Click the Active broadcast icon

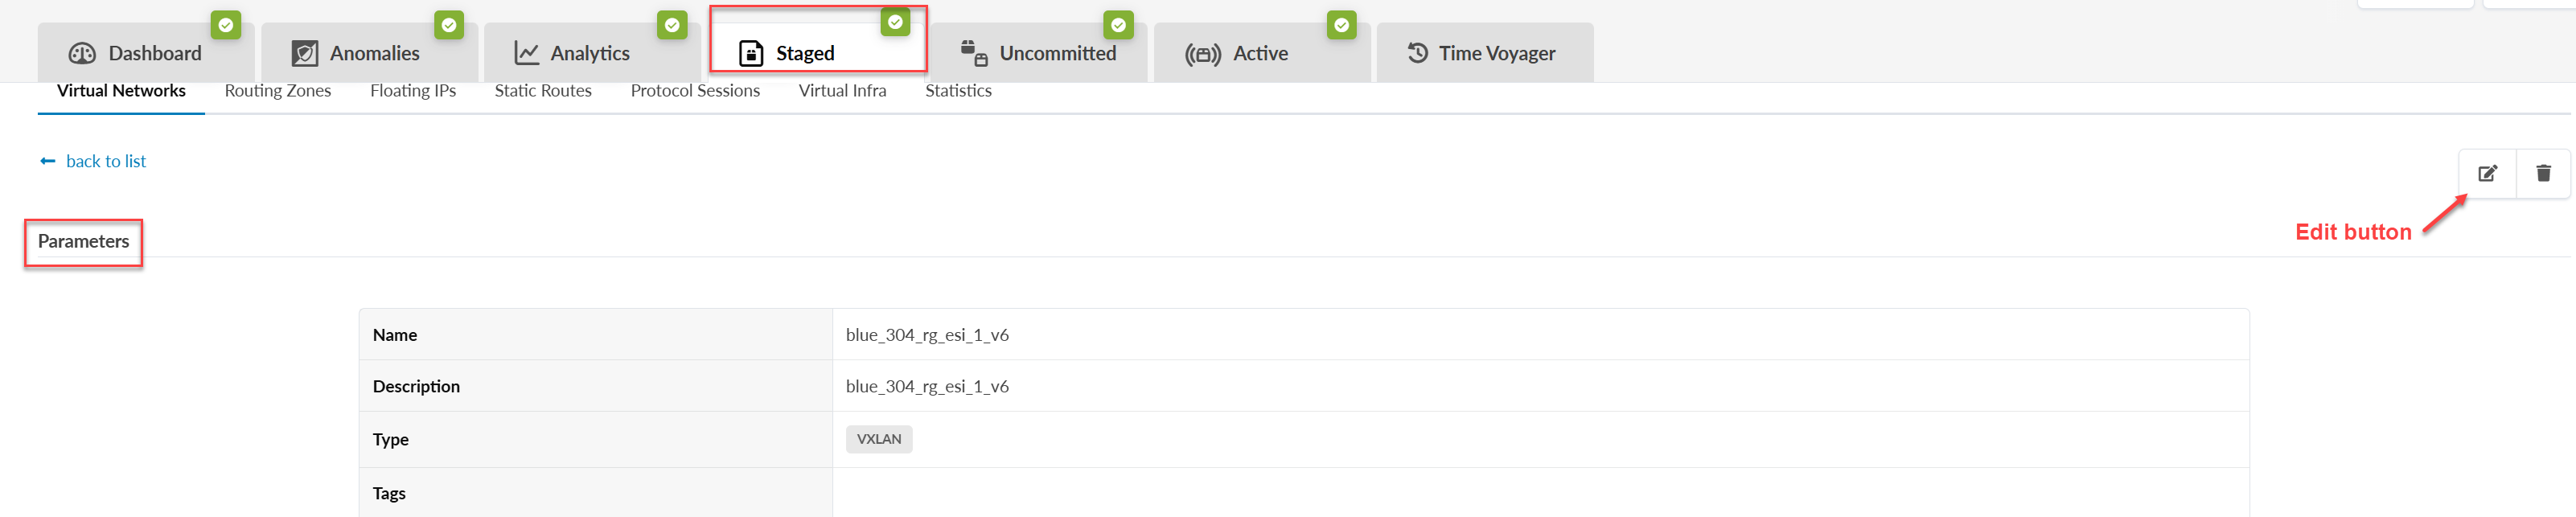pyautogui.click(x=1202, y=54)
